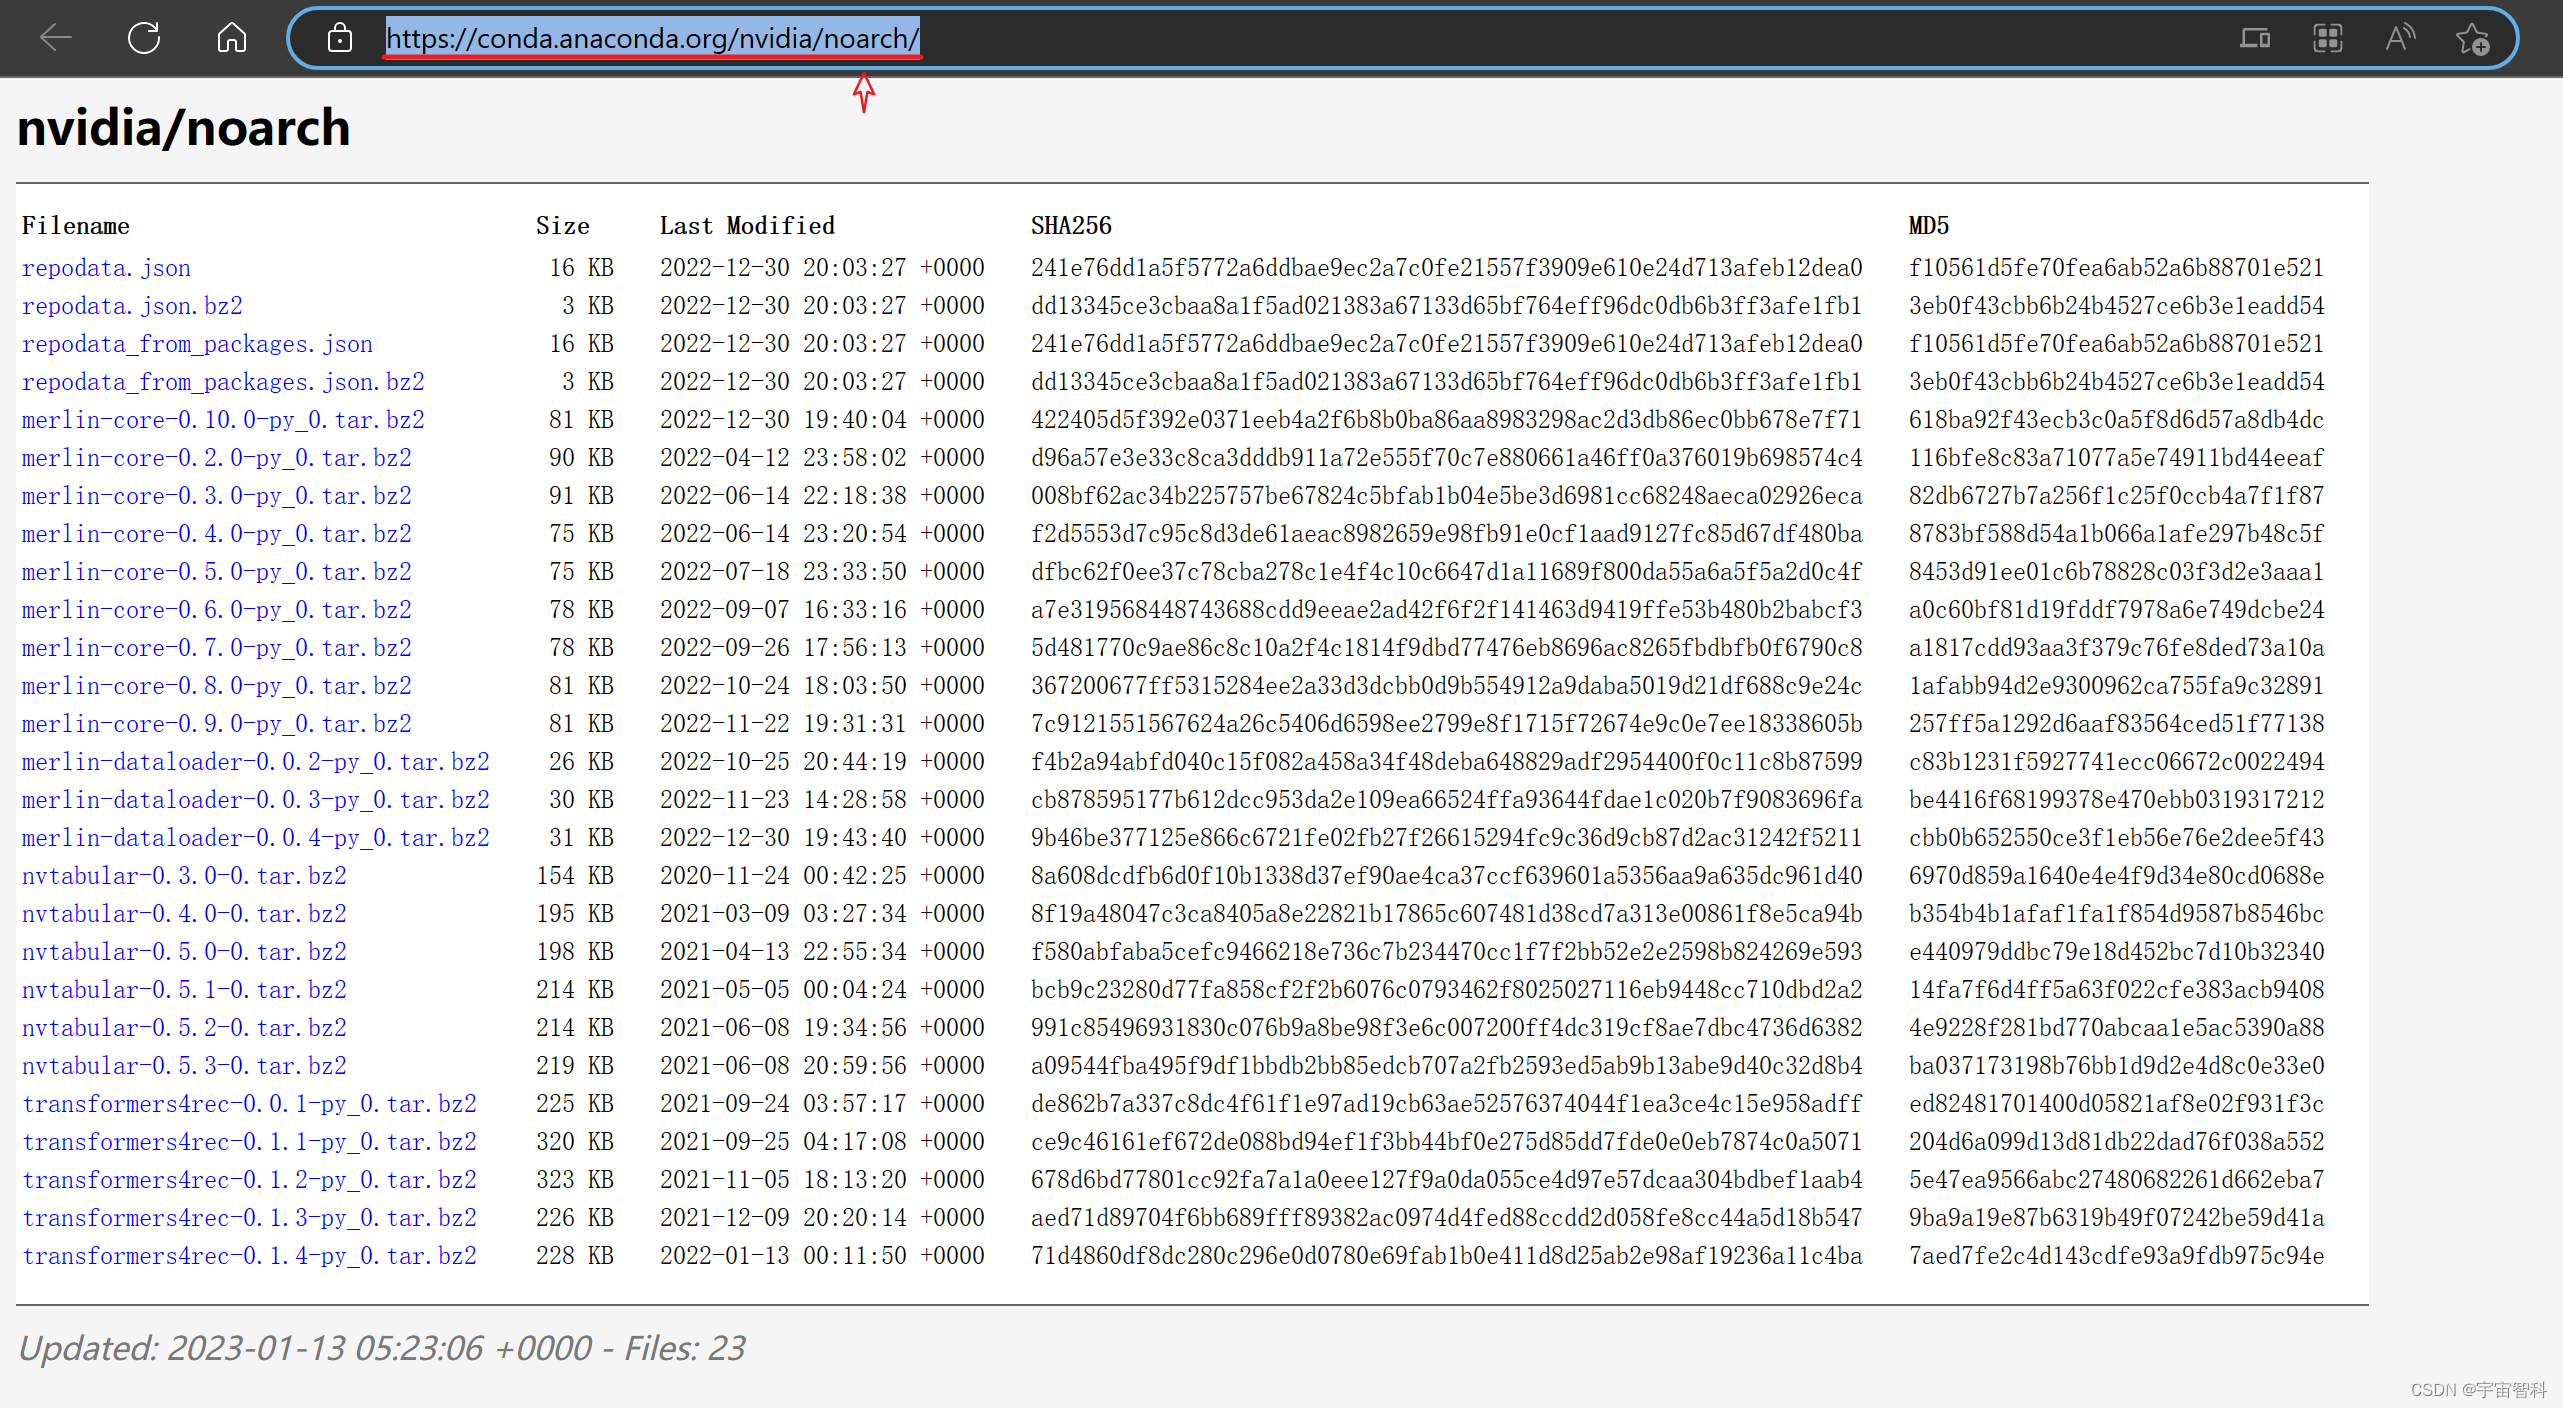2563x1408 pixels.
Task: Download nvtabular-0.5.3-0.tar.bz2
Action: [x=184, y=1066]
